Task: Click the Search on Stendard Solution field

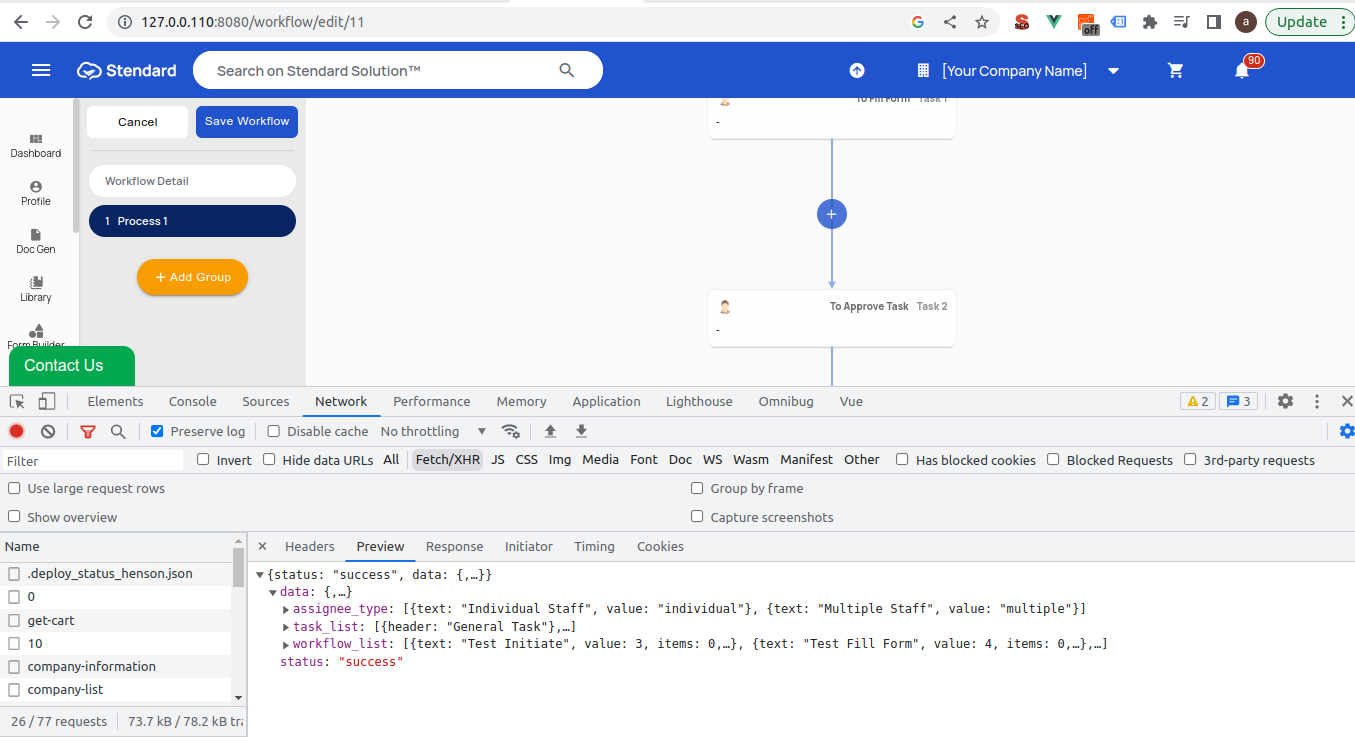Action: point(380,71)
